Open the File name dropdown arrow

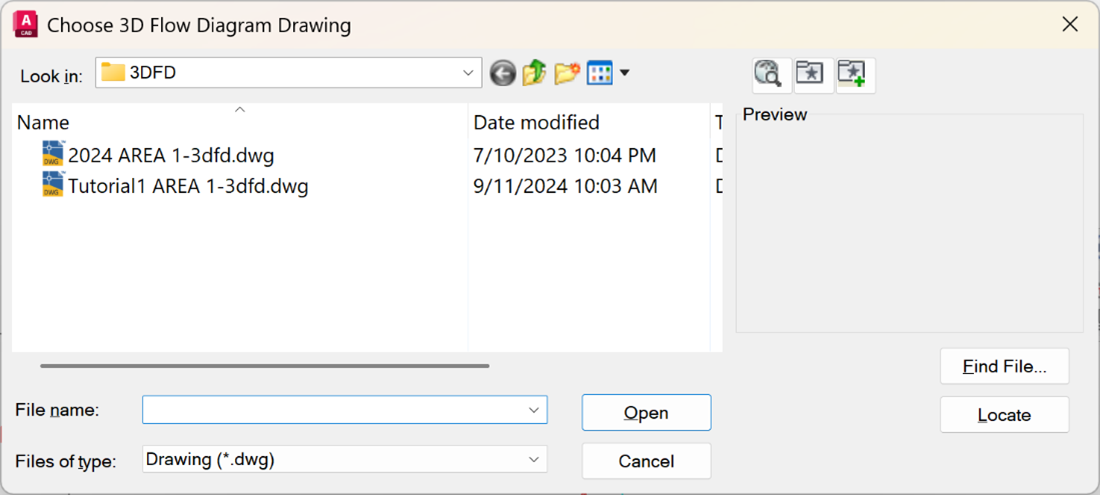tap(533, 410)
